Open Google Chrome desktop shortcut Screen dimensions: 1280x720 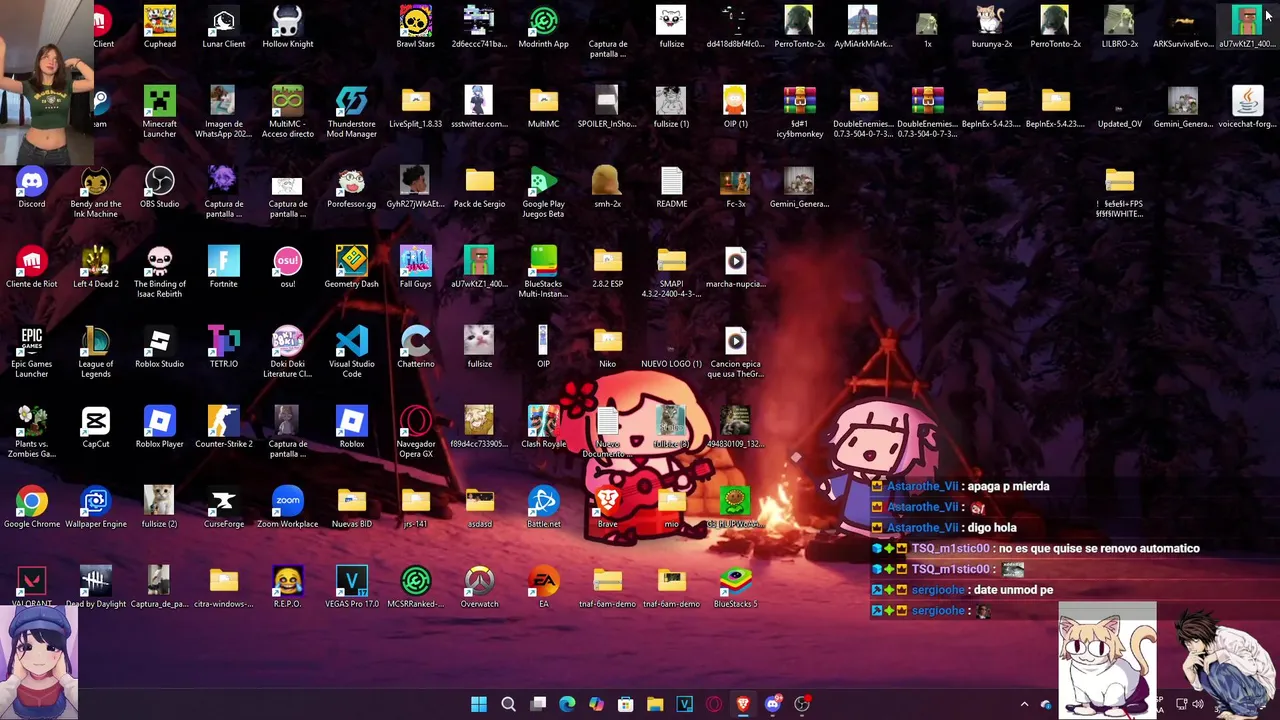pos(32,507)
